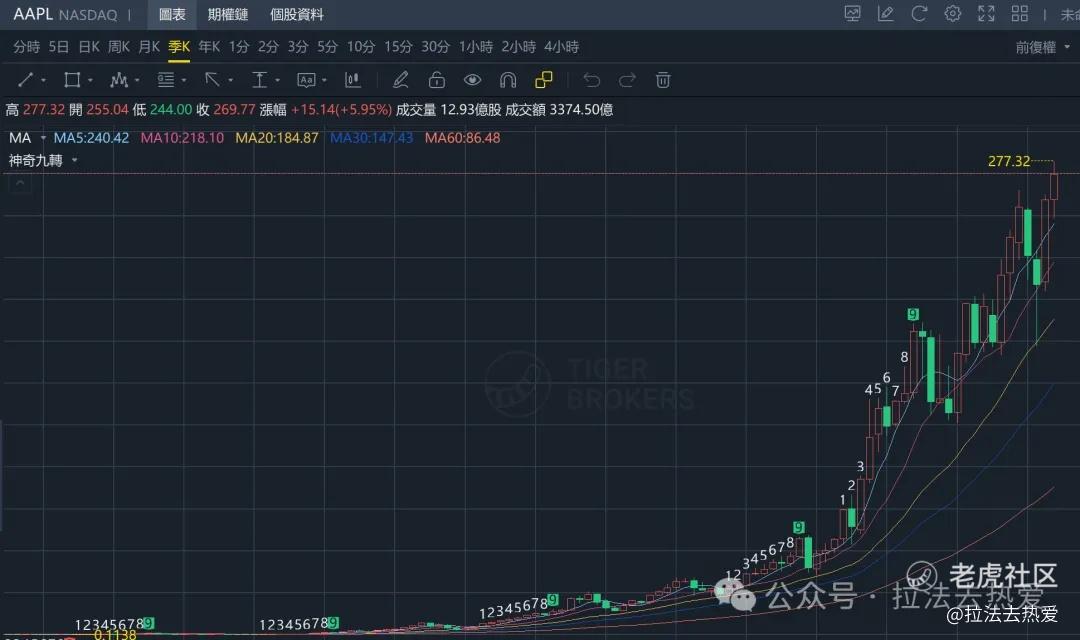1080x640 pixels.
Task: Click the MA30:147.43 indicator label
Action: (371, 138)
